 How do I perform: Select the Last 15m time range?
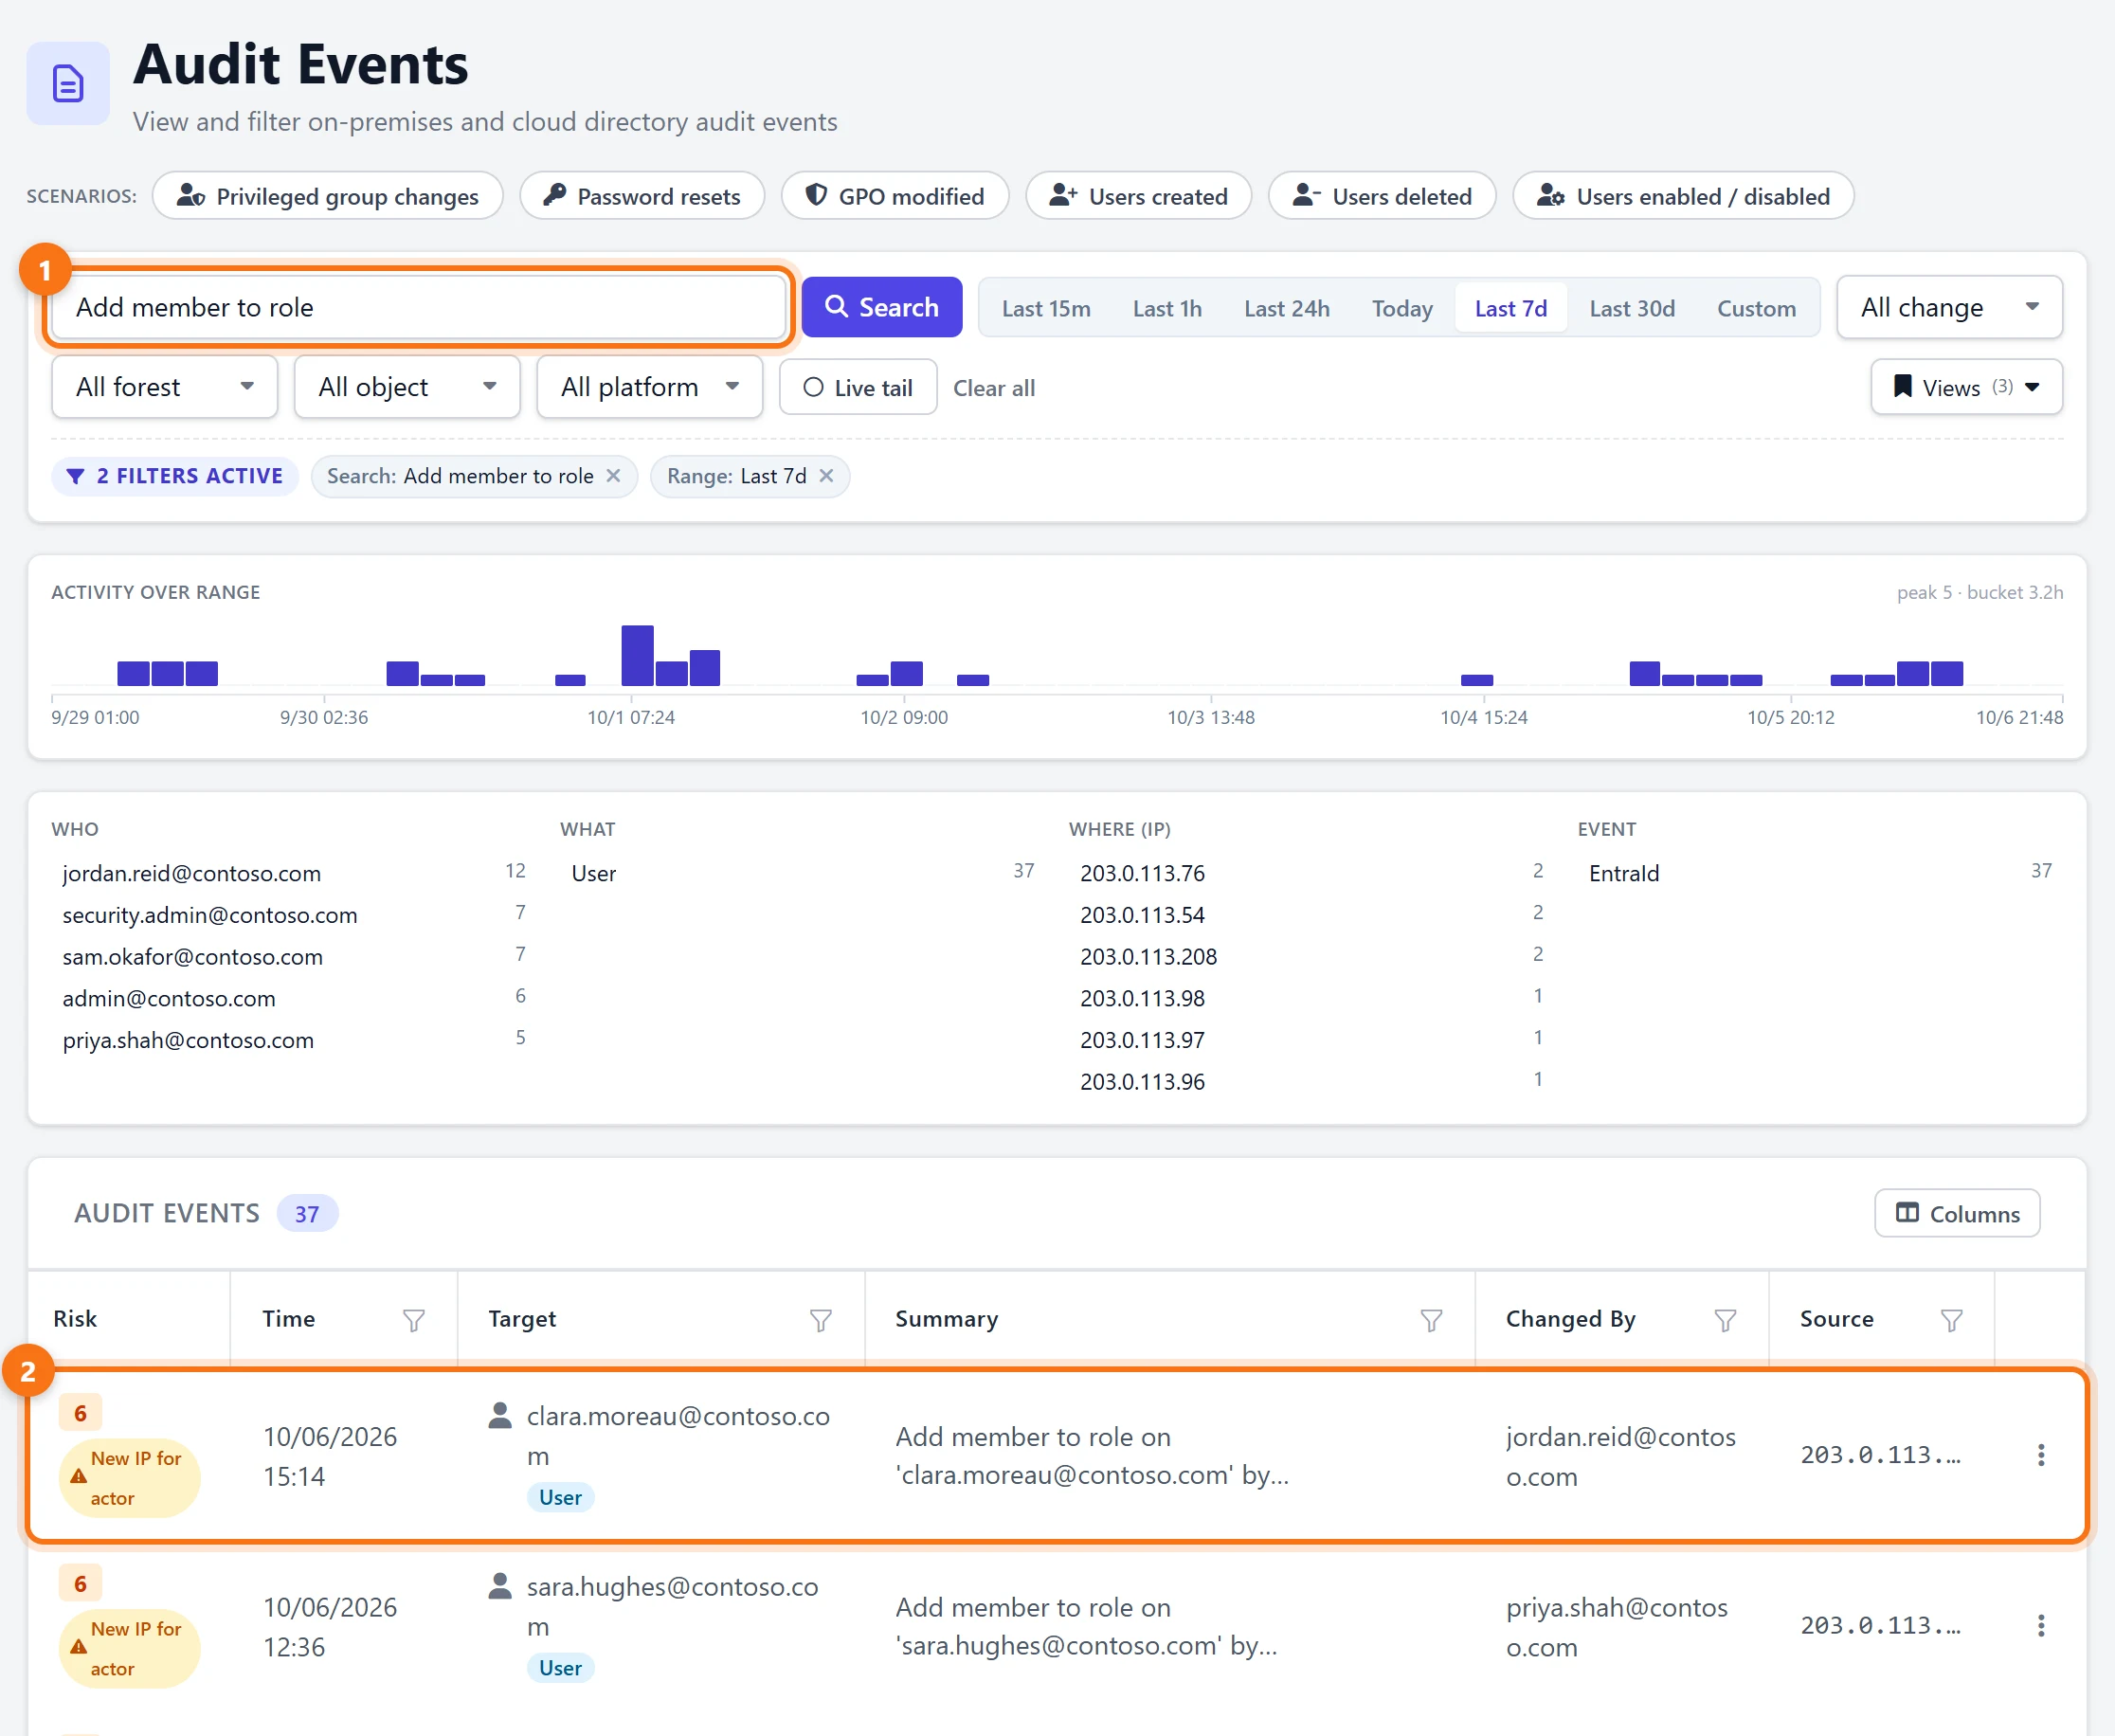(1046, 308)
